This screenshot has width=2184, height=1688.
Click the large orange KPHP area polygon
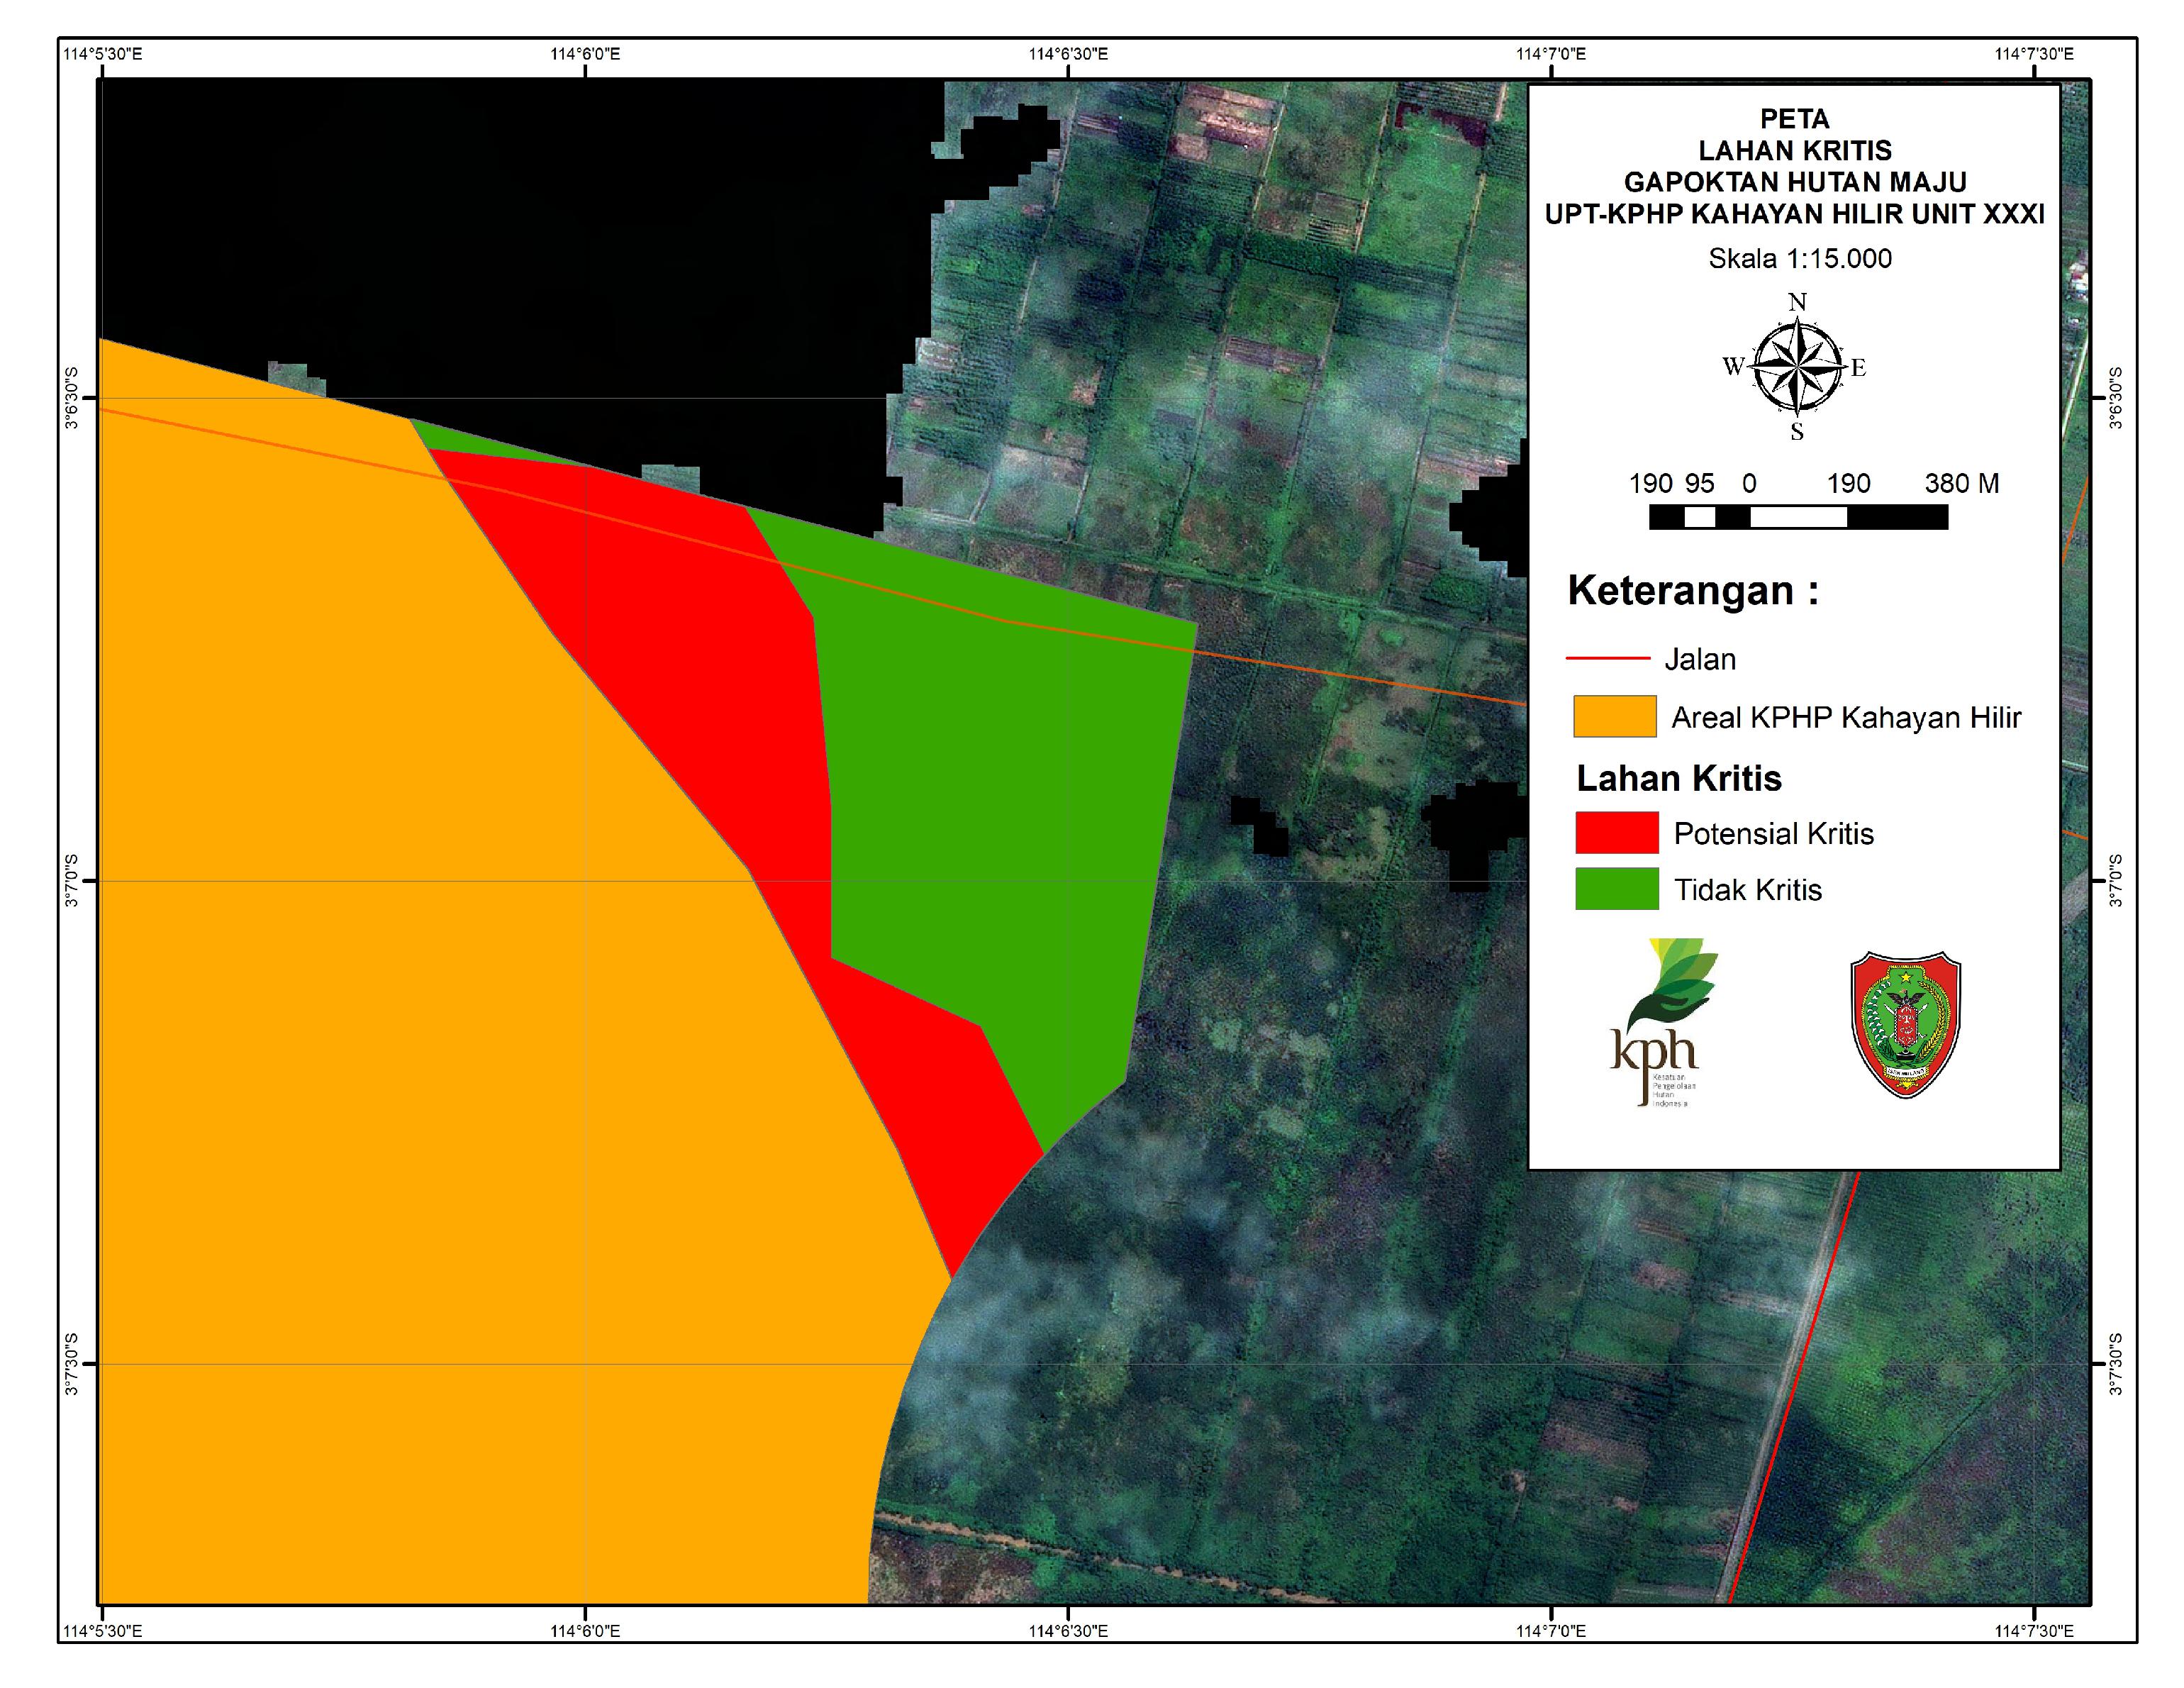click(450, 1000)
